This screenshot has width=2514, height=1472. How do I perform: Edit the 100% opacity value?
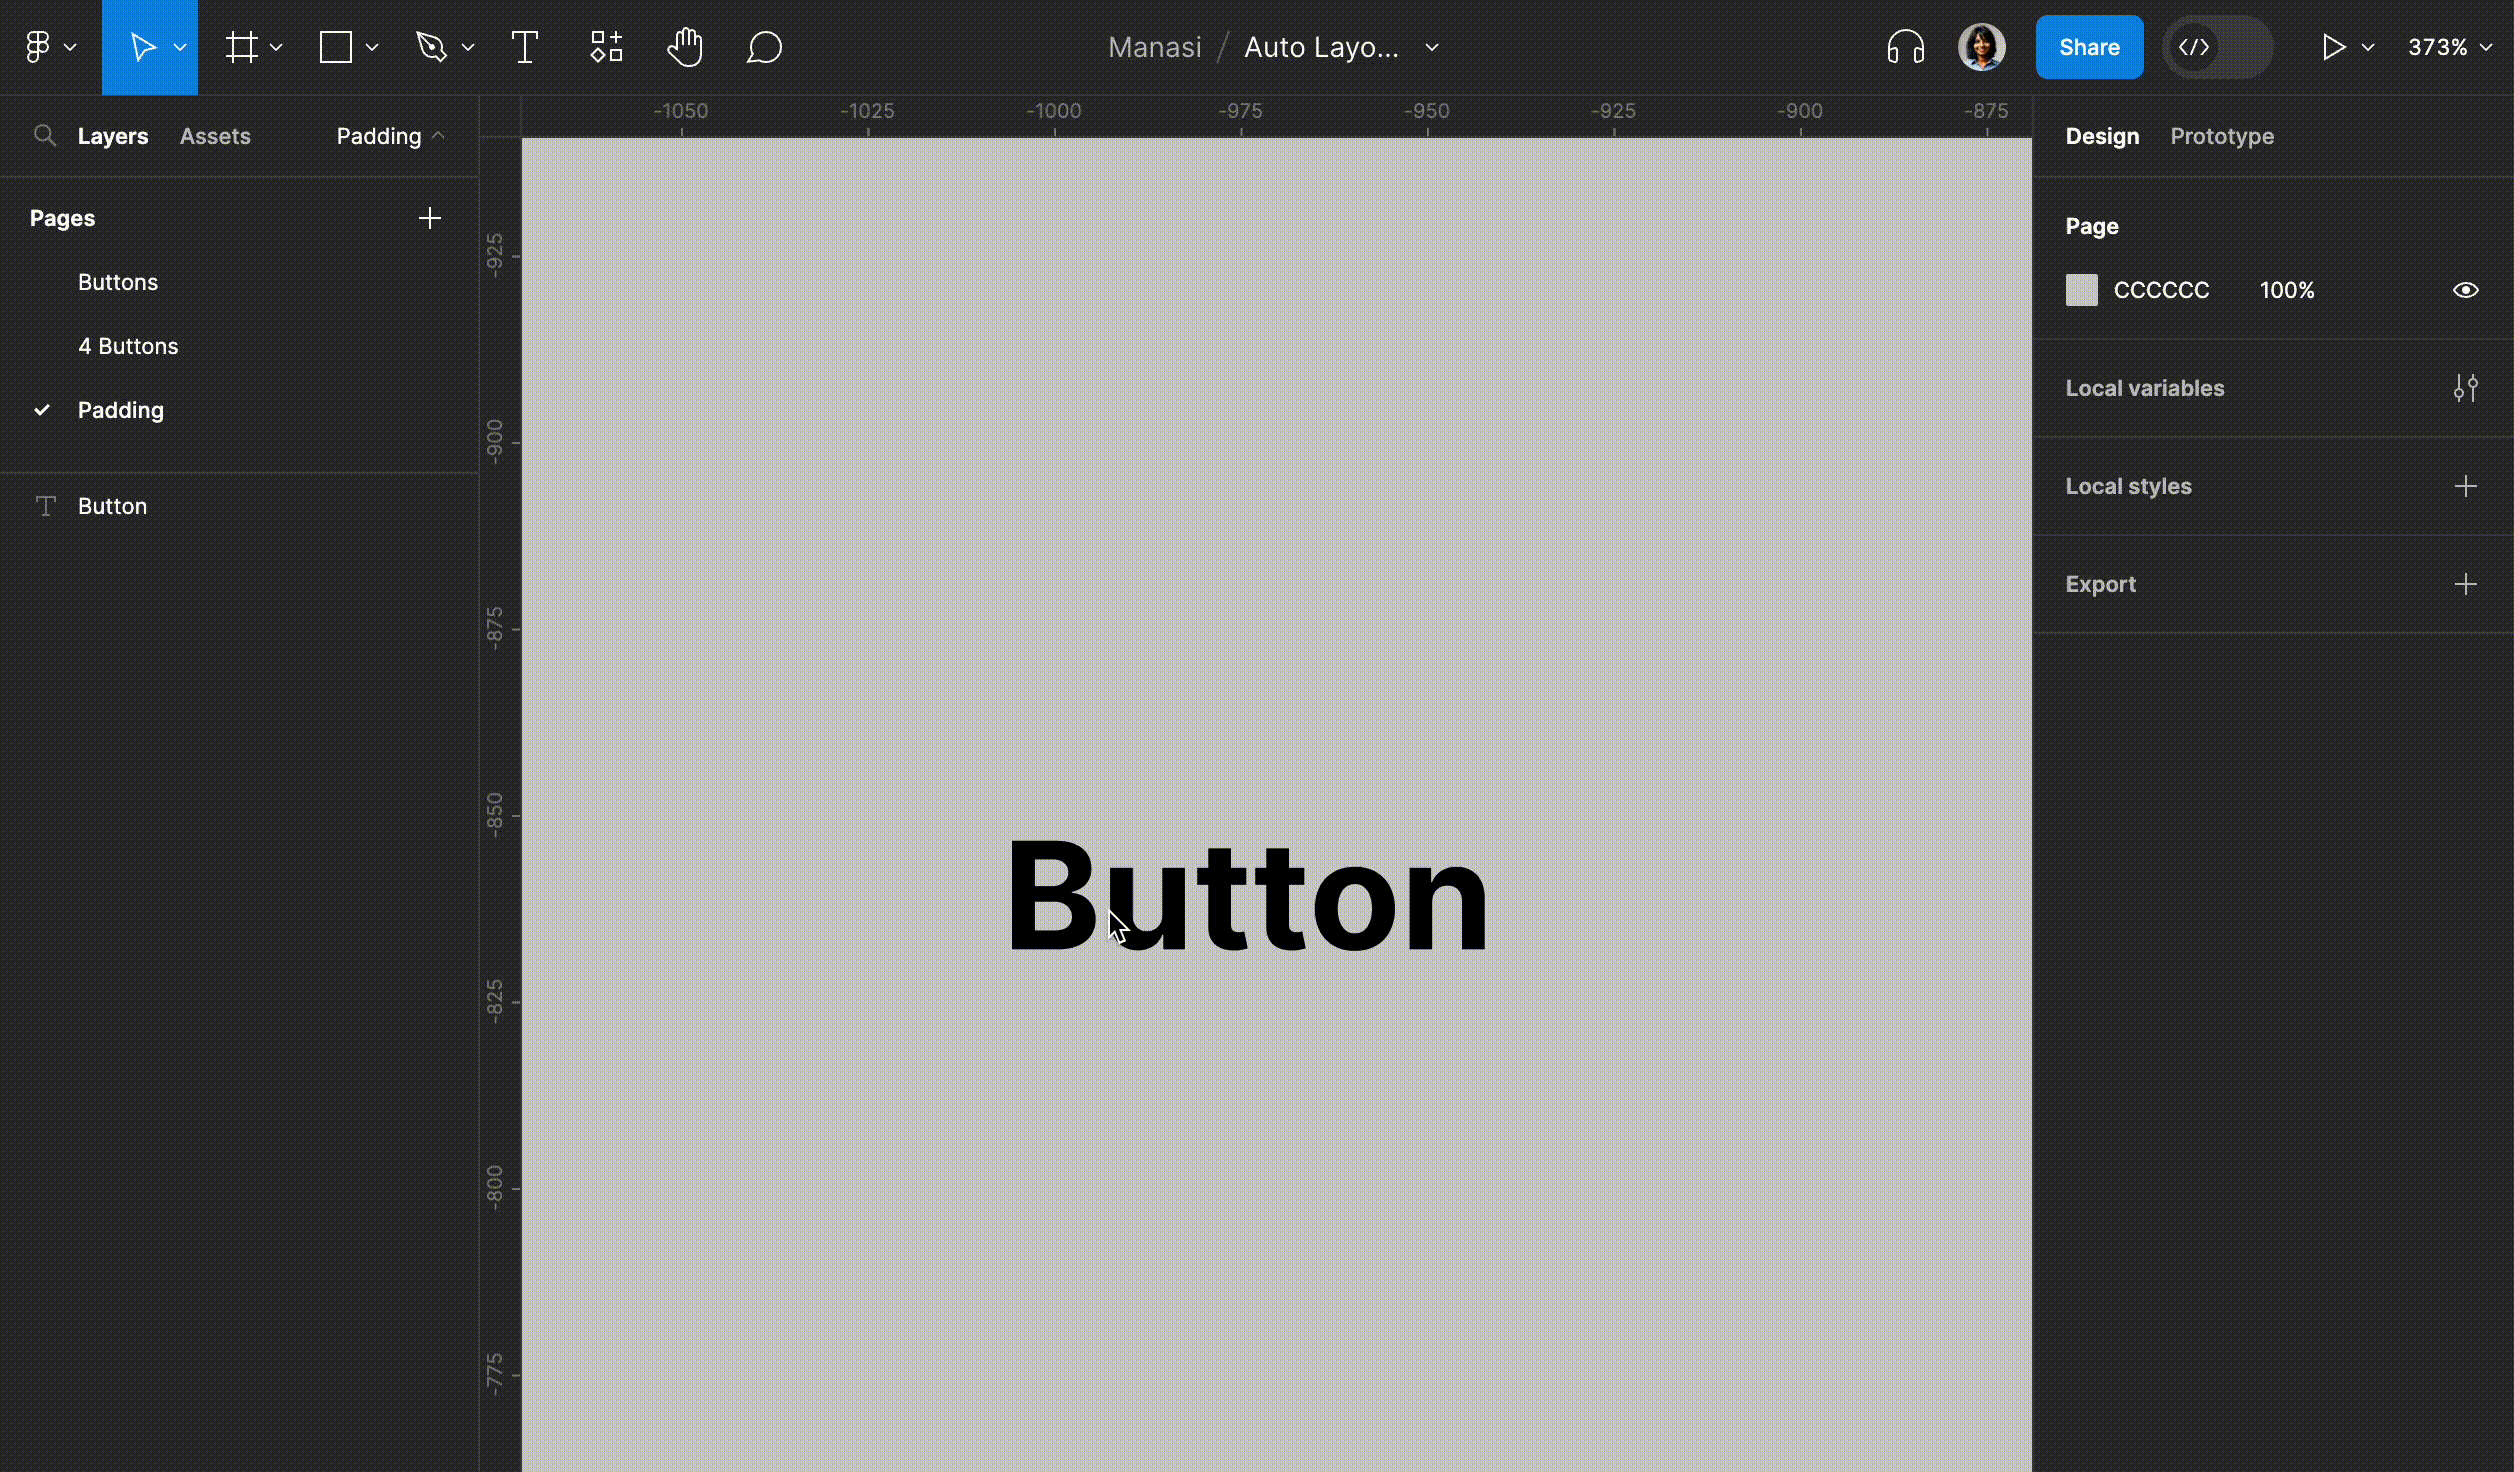(2287, 290)
